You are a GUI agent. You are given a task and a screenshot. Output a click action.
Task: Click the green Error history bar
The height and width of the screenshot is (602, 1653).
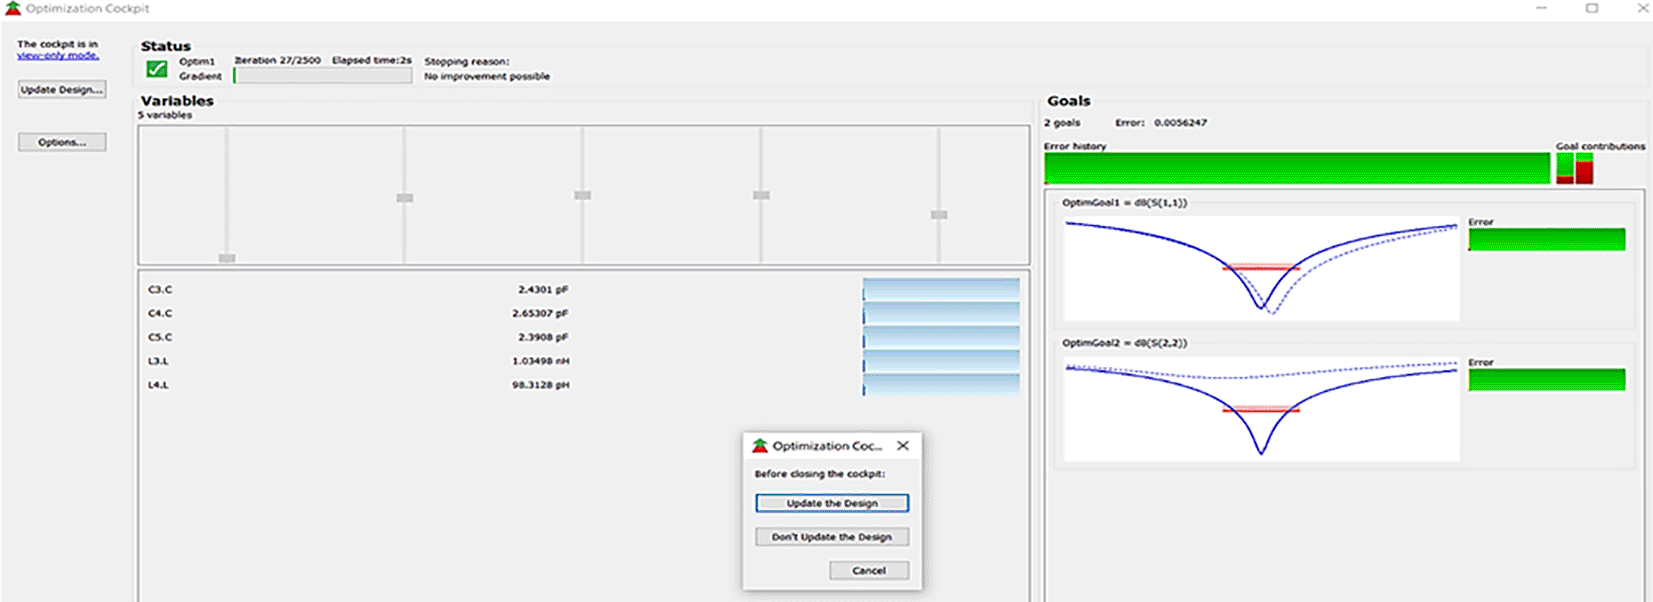(x=1296, y=169)
